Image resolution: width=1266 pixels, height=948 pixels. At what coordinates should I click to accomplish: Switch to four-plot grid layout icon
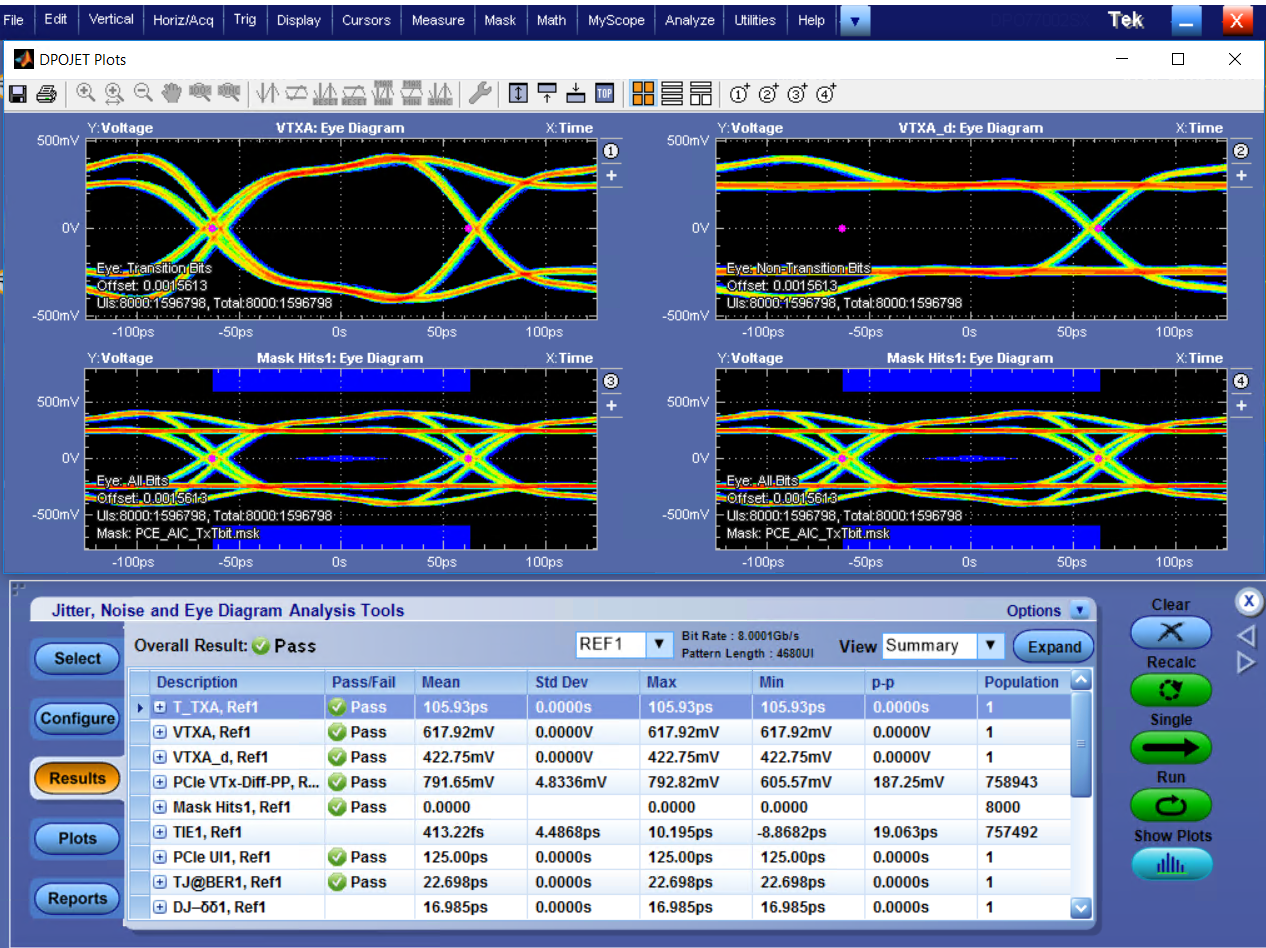(x=643, y=94)
